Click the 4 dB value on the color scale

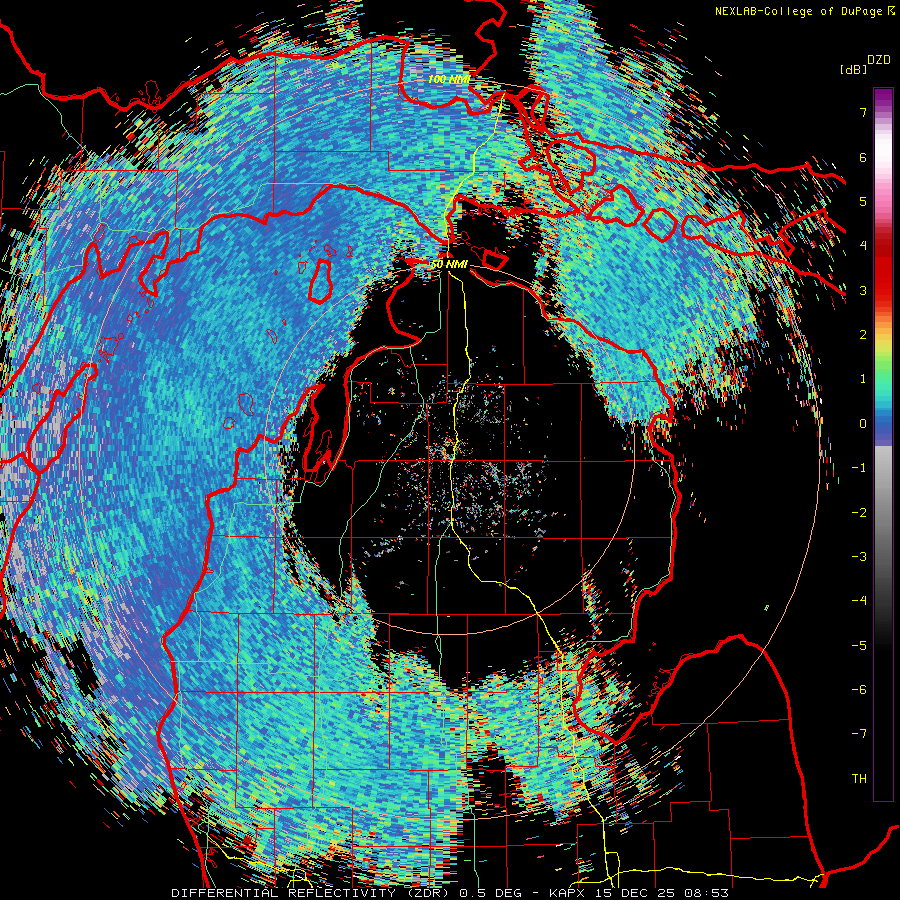point(863,246)
